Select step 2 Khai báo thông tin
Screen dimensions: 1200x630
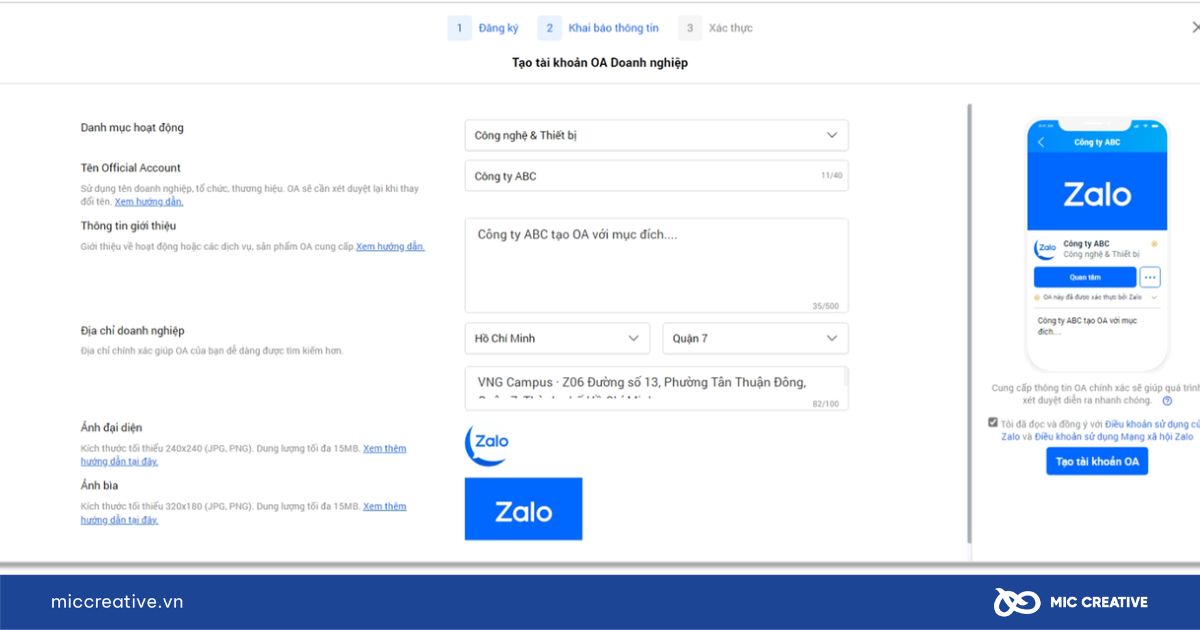pos(599,28)
